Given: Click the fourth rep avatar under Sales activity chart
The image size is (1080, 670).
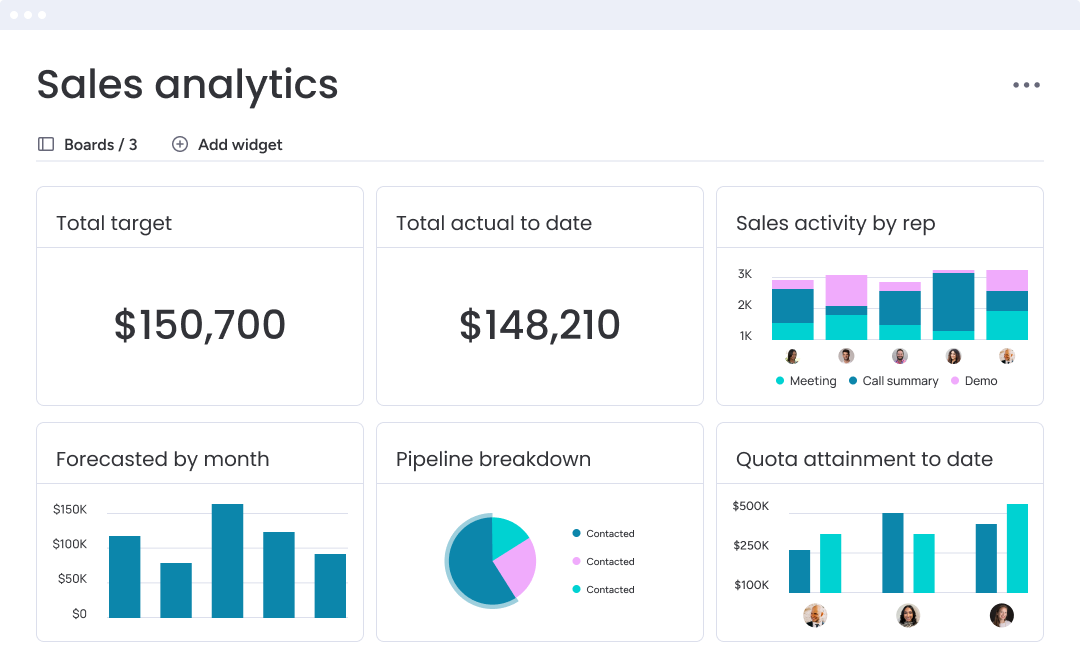Looking at the screenshot, I should [x=953, y=356].
